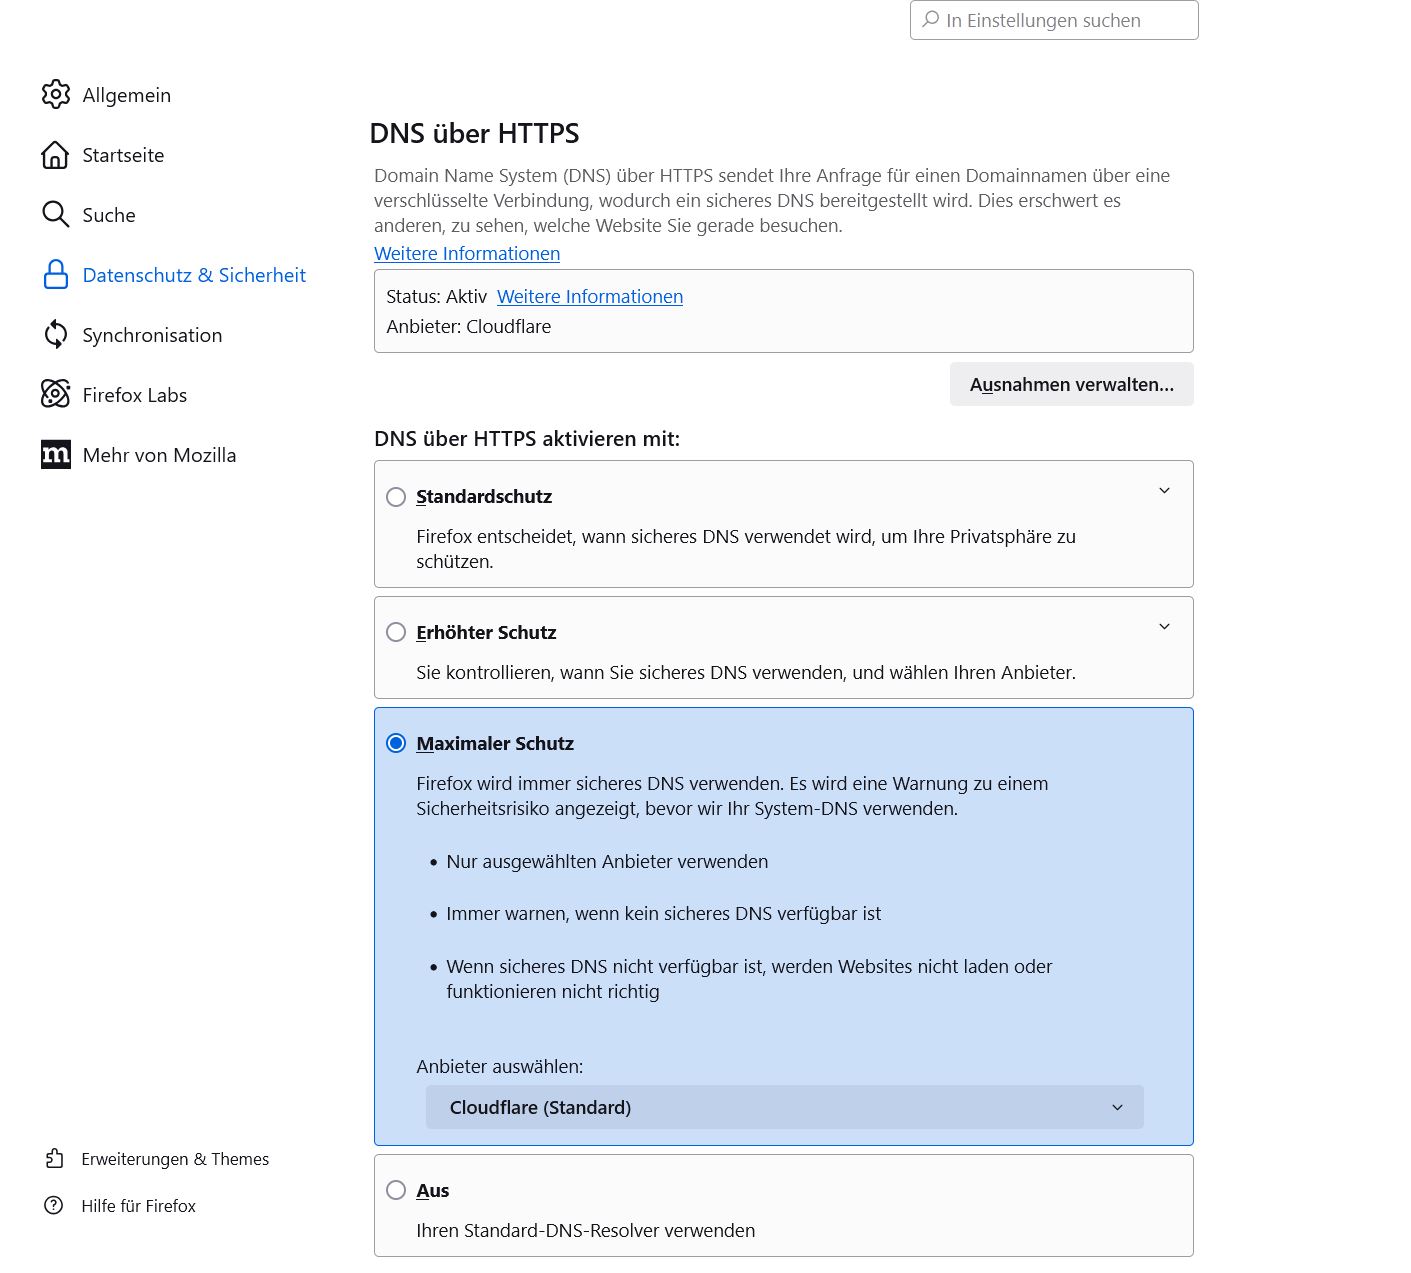This screenshot has width=1411, height=1273.
Task: Click Ihren Standard-DNS-Resolver verwenden text
Action: pos(586,1231)
